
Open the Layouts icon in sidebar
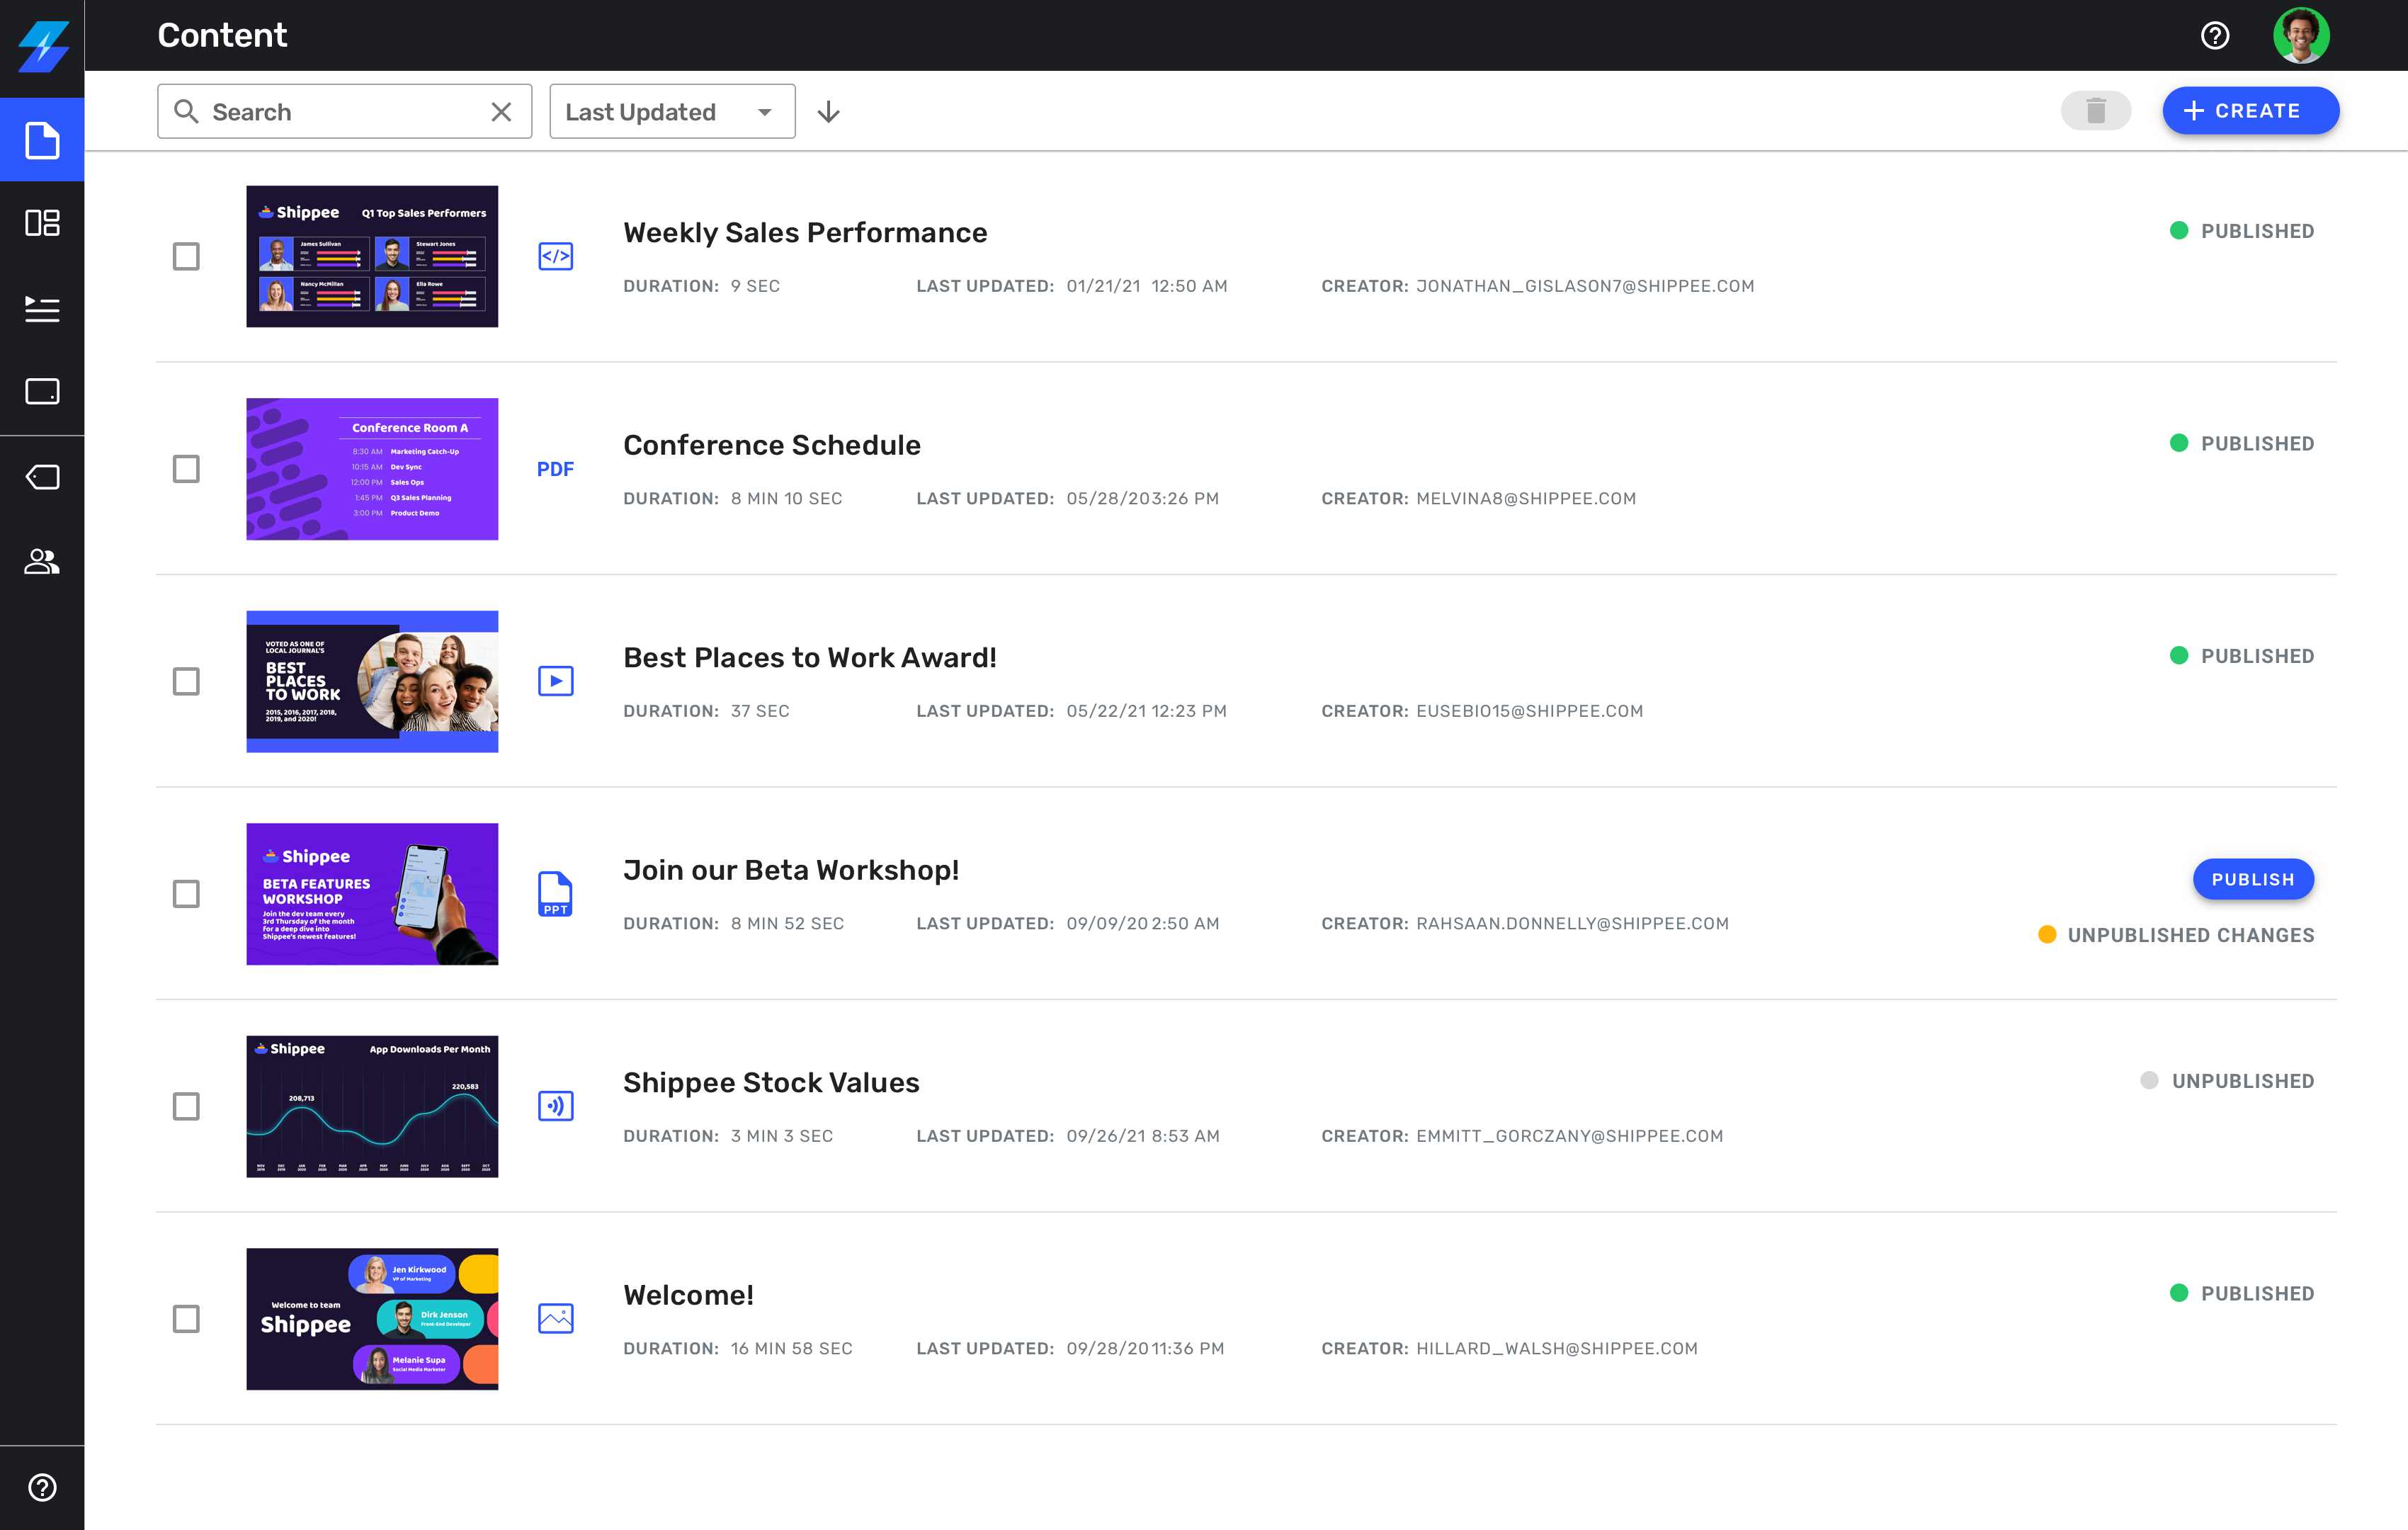click(x=42, y=223)
